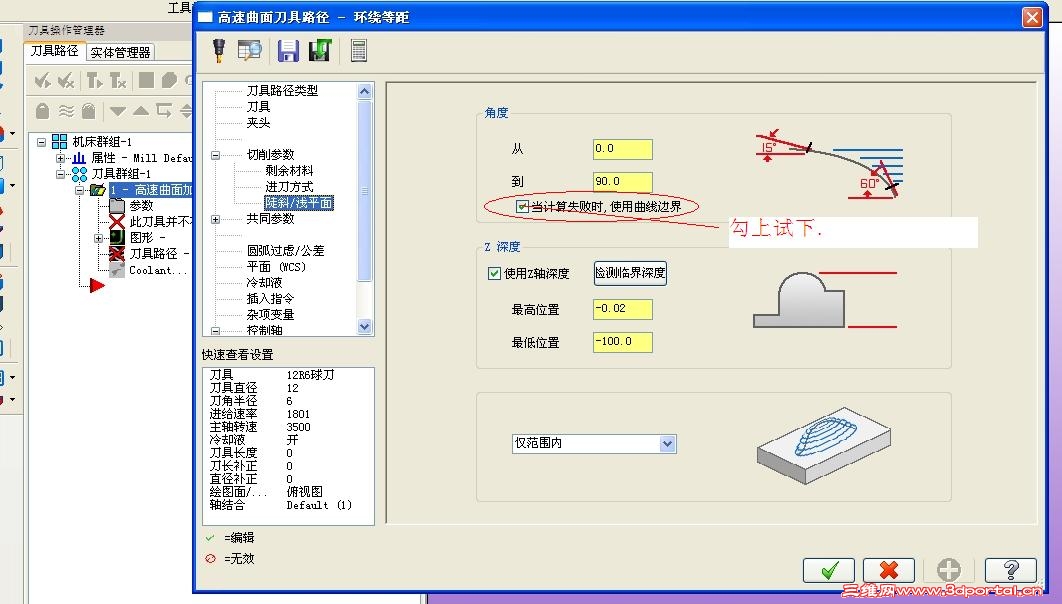Click the Coolant icon in operations tree

click(117, 269)
